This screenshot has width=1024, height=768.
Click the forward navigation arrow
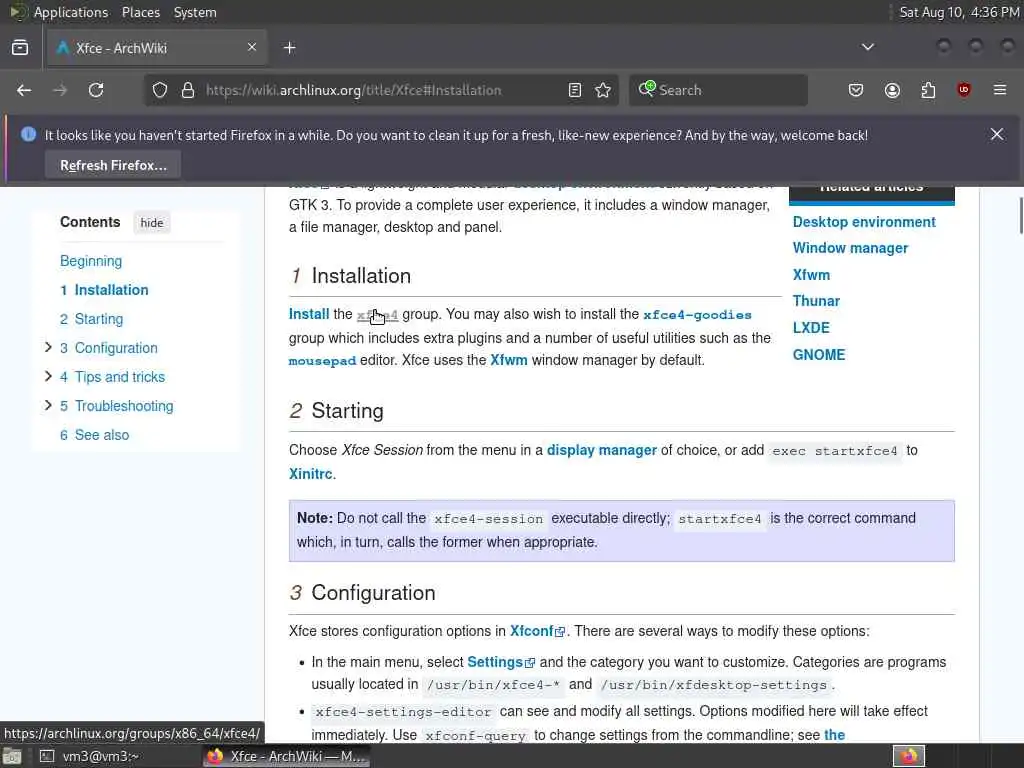pos(60,90)
